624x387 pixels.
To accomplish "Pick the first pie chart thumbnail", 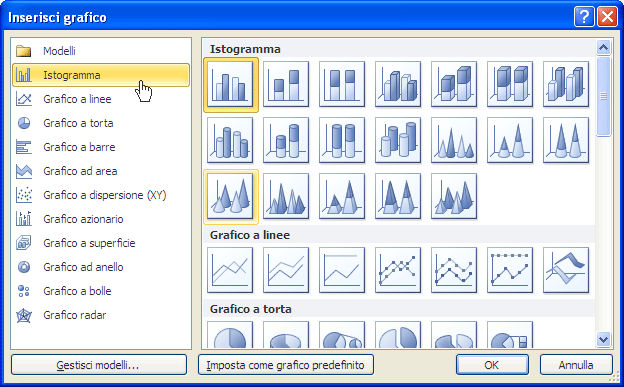I will [230, 335].
